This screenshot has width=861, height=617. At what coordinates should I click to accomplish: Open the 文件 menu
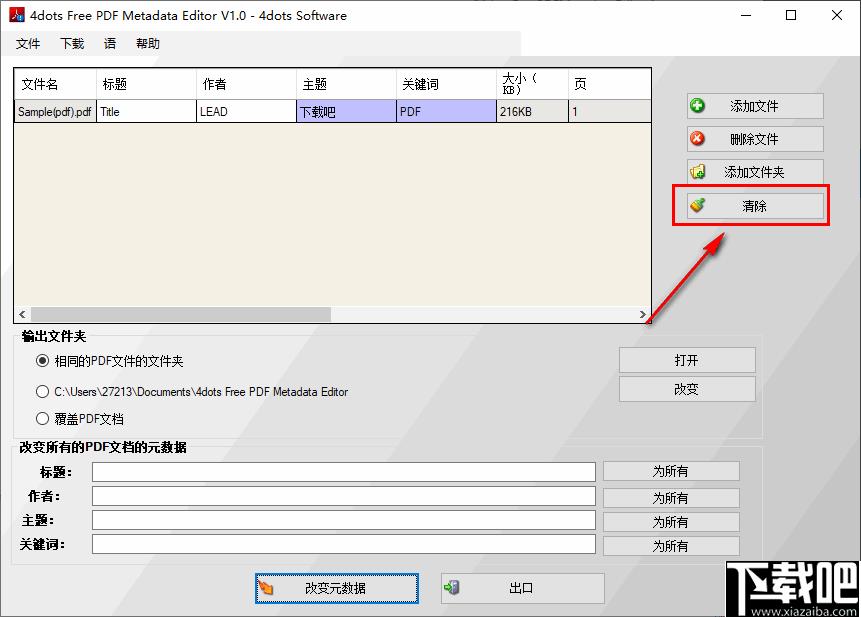click(x=27, y=44)
